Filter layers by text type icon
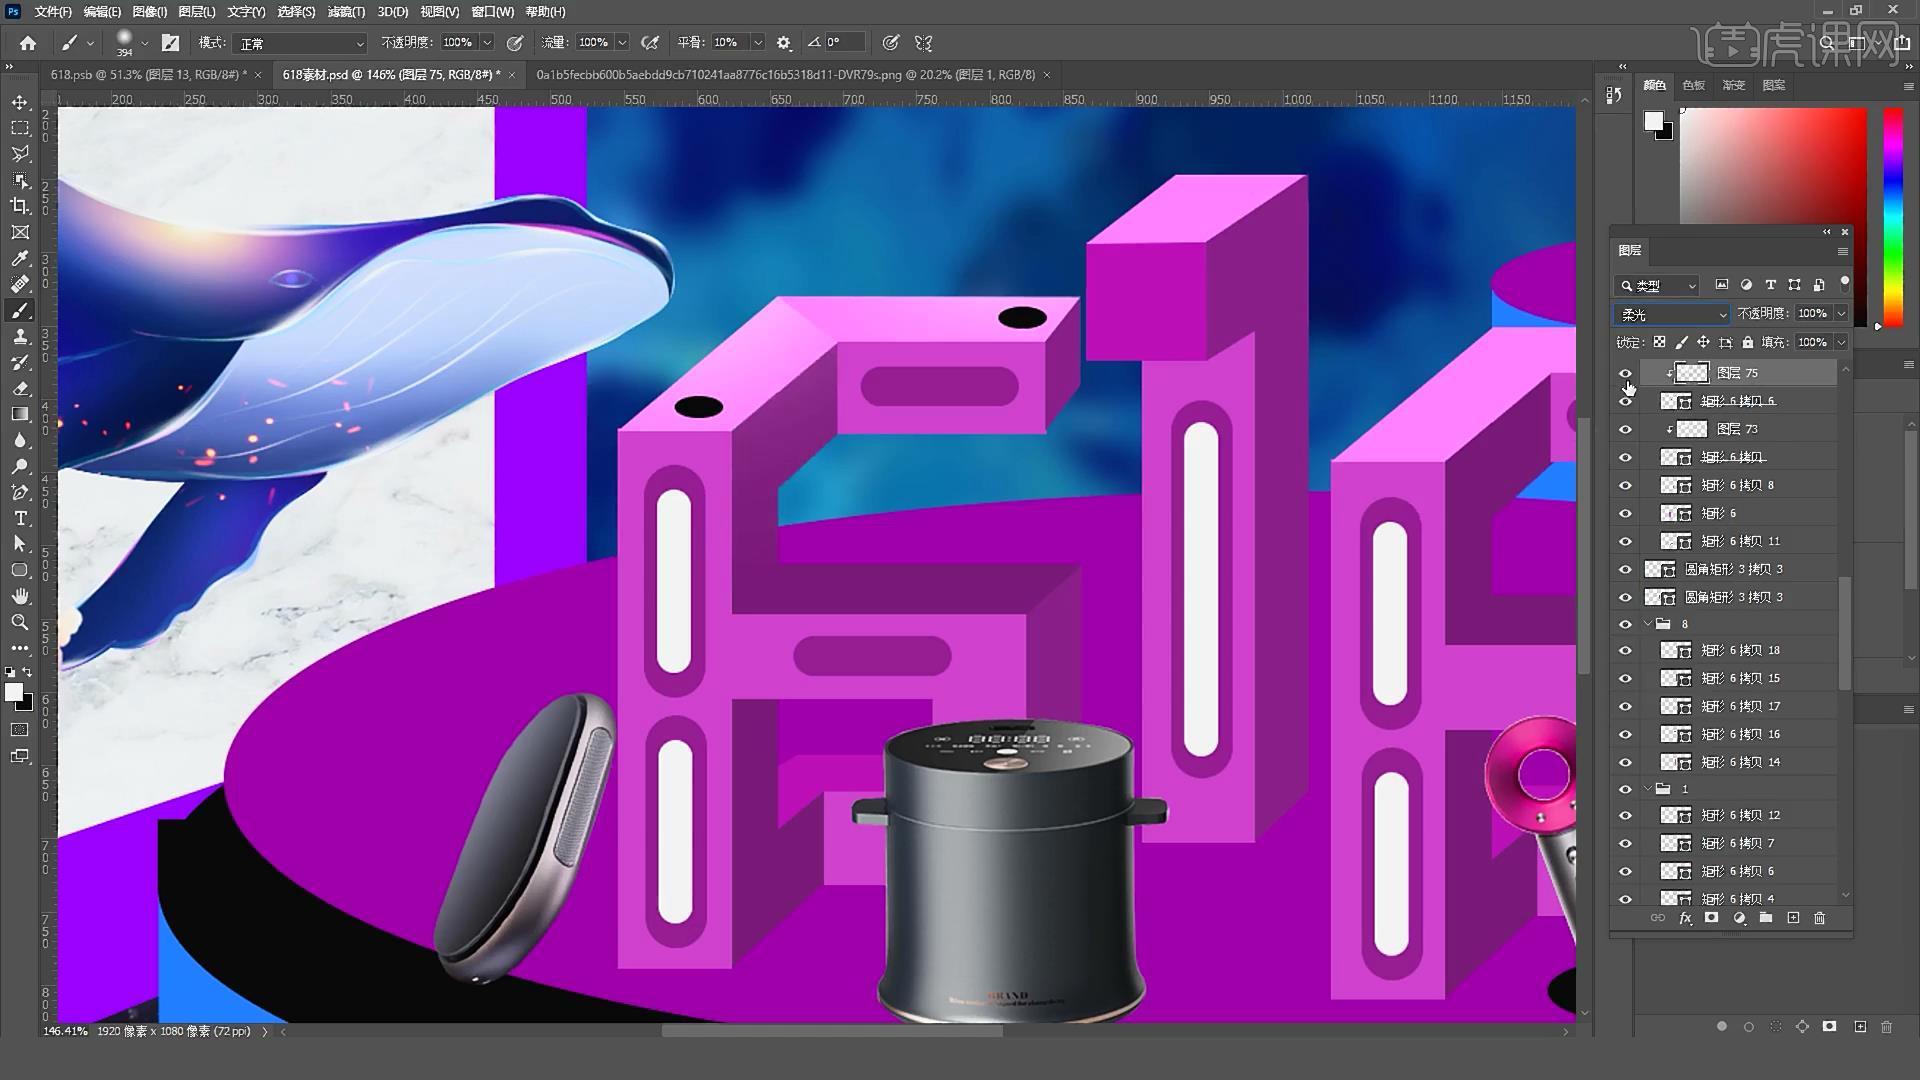The width and height of the screenshot is (1920, 1080). pyautogui.click(x=1770, y=285)
